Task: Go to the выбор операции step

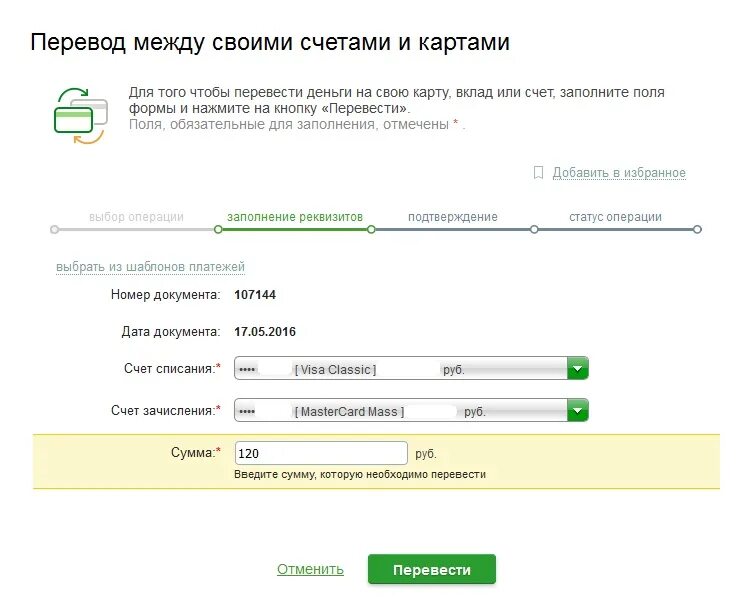Action: tap(136, 217)
